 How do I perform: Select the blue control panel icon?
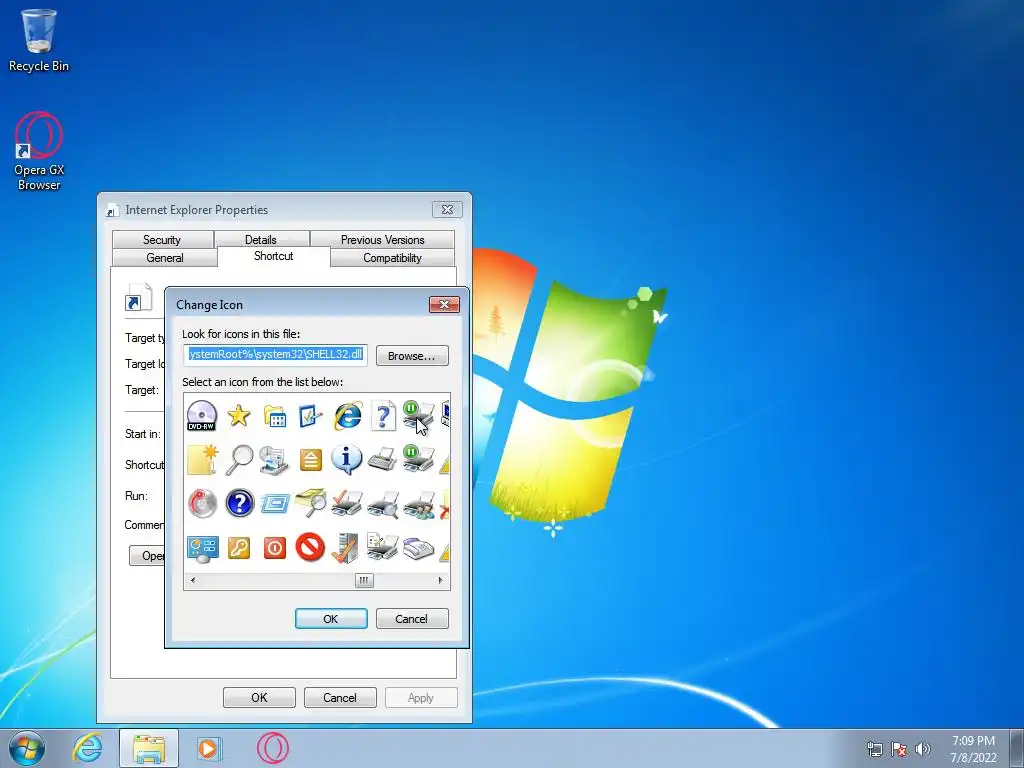[202, 548]
